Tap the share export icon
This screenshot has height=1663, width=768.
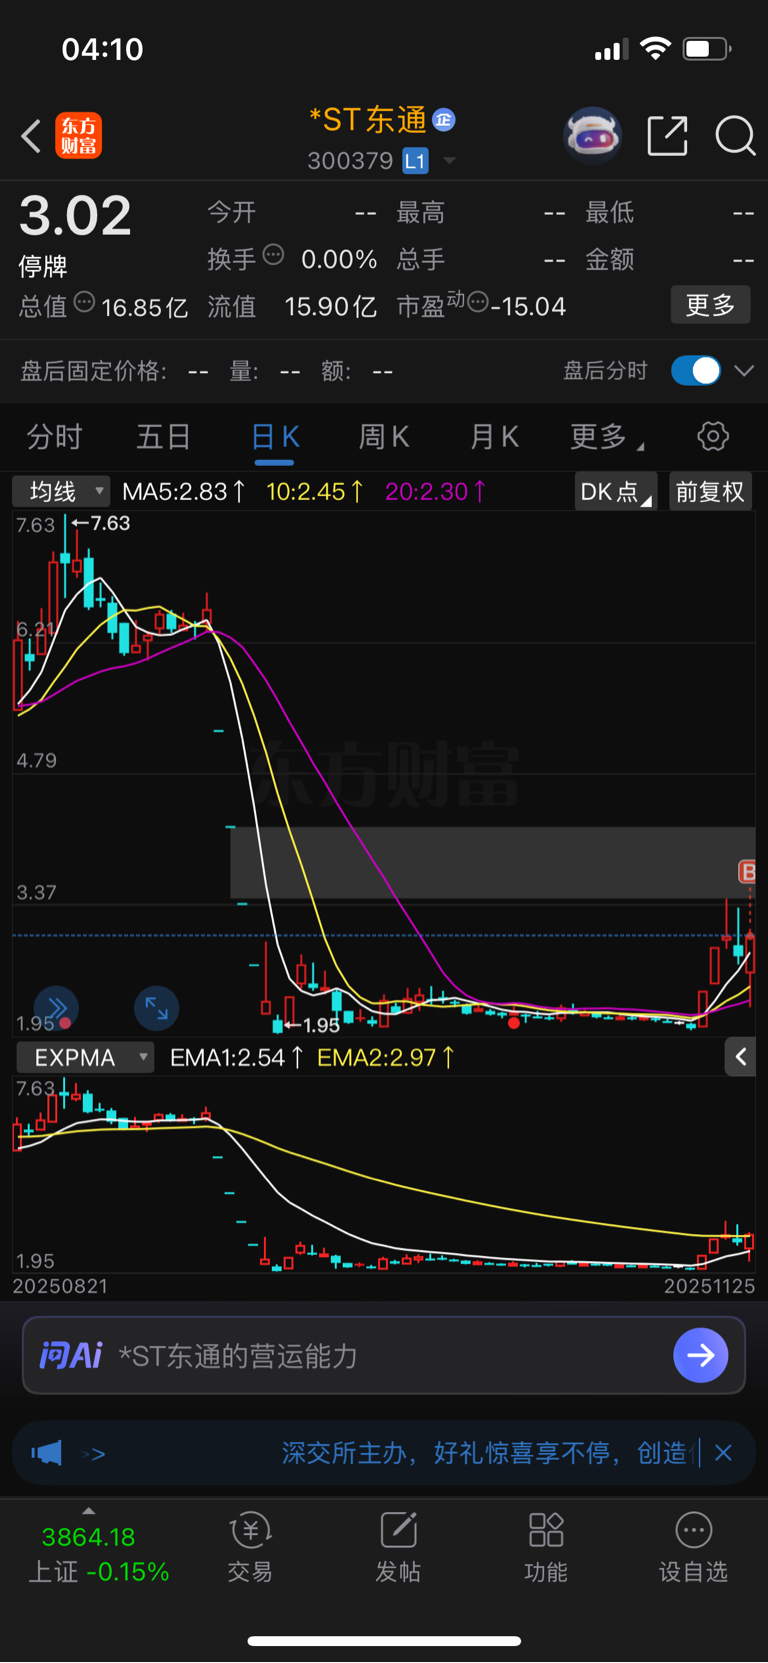(667, 136)
